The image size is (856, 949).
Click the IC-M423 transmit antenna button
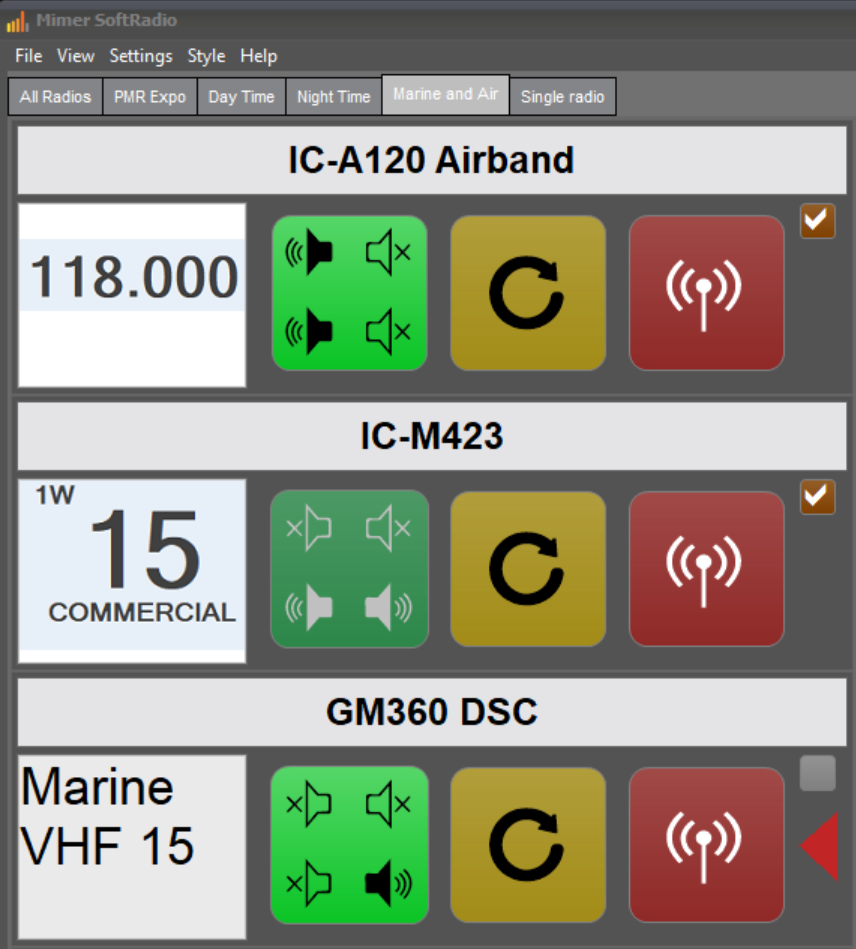(706, 569)
